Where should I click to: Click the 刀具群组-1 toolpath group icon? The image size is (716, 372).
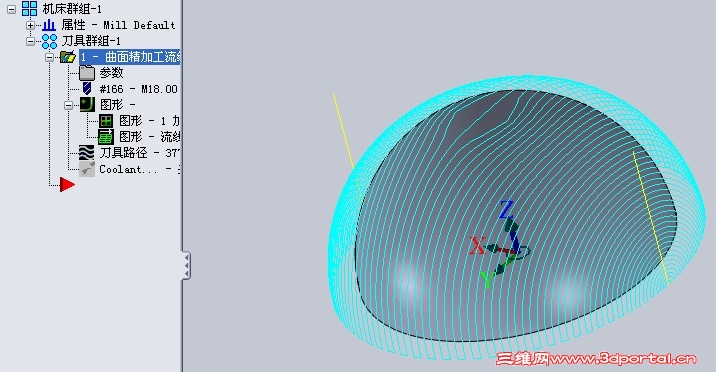point(49,42)
